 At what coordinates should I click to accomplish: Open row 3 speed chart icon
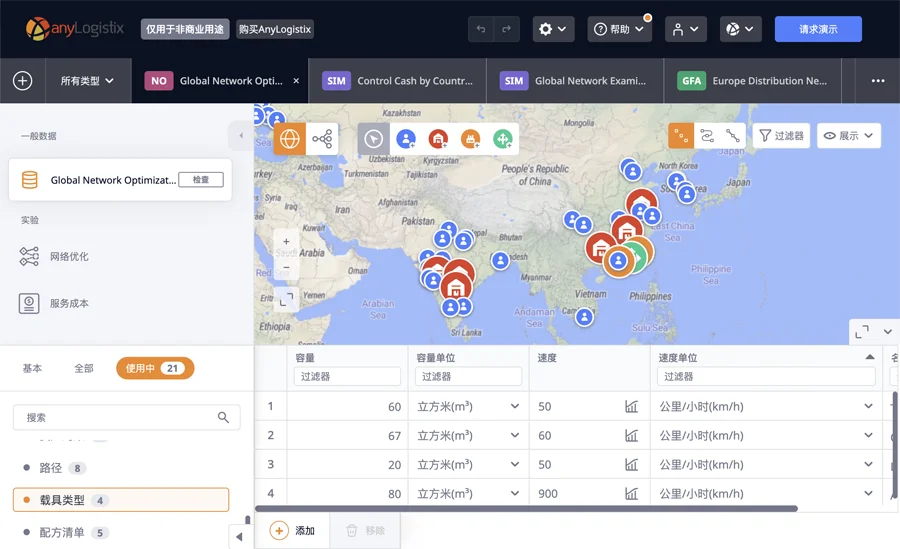(x=631, y=465)
